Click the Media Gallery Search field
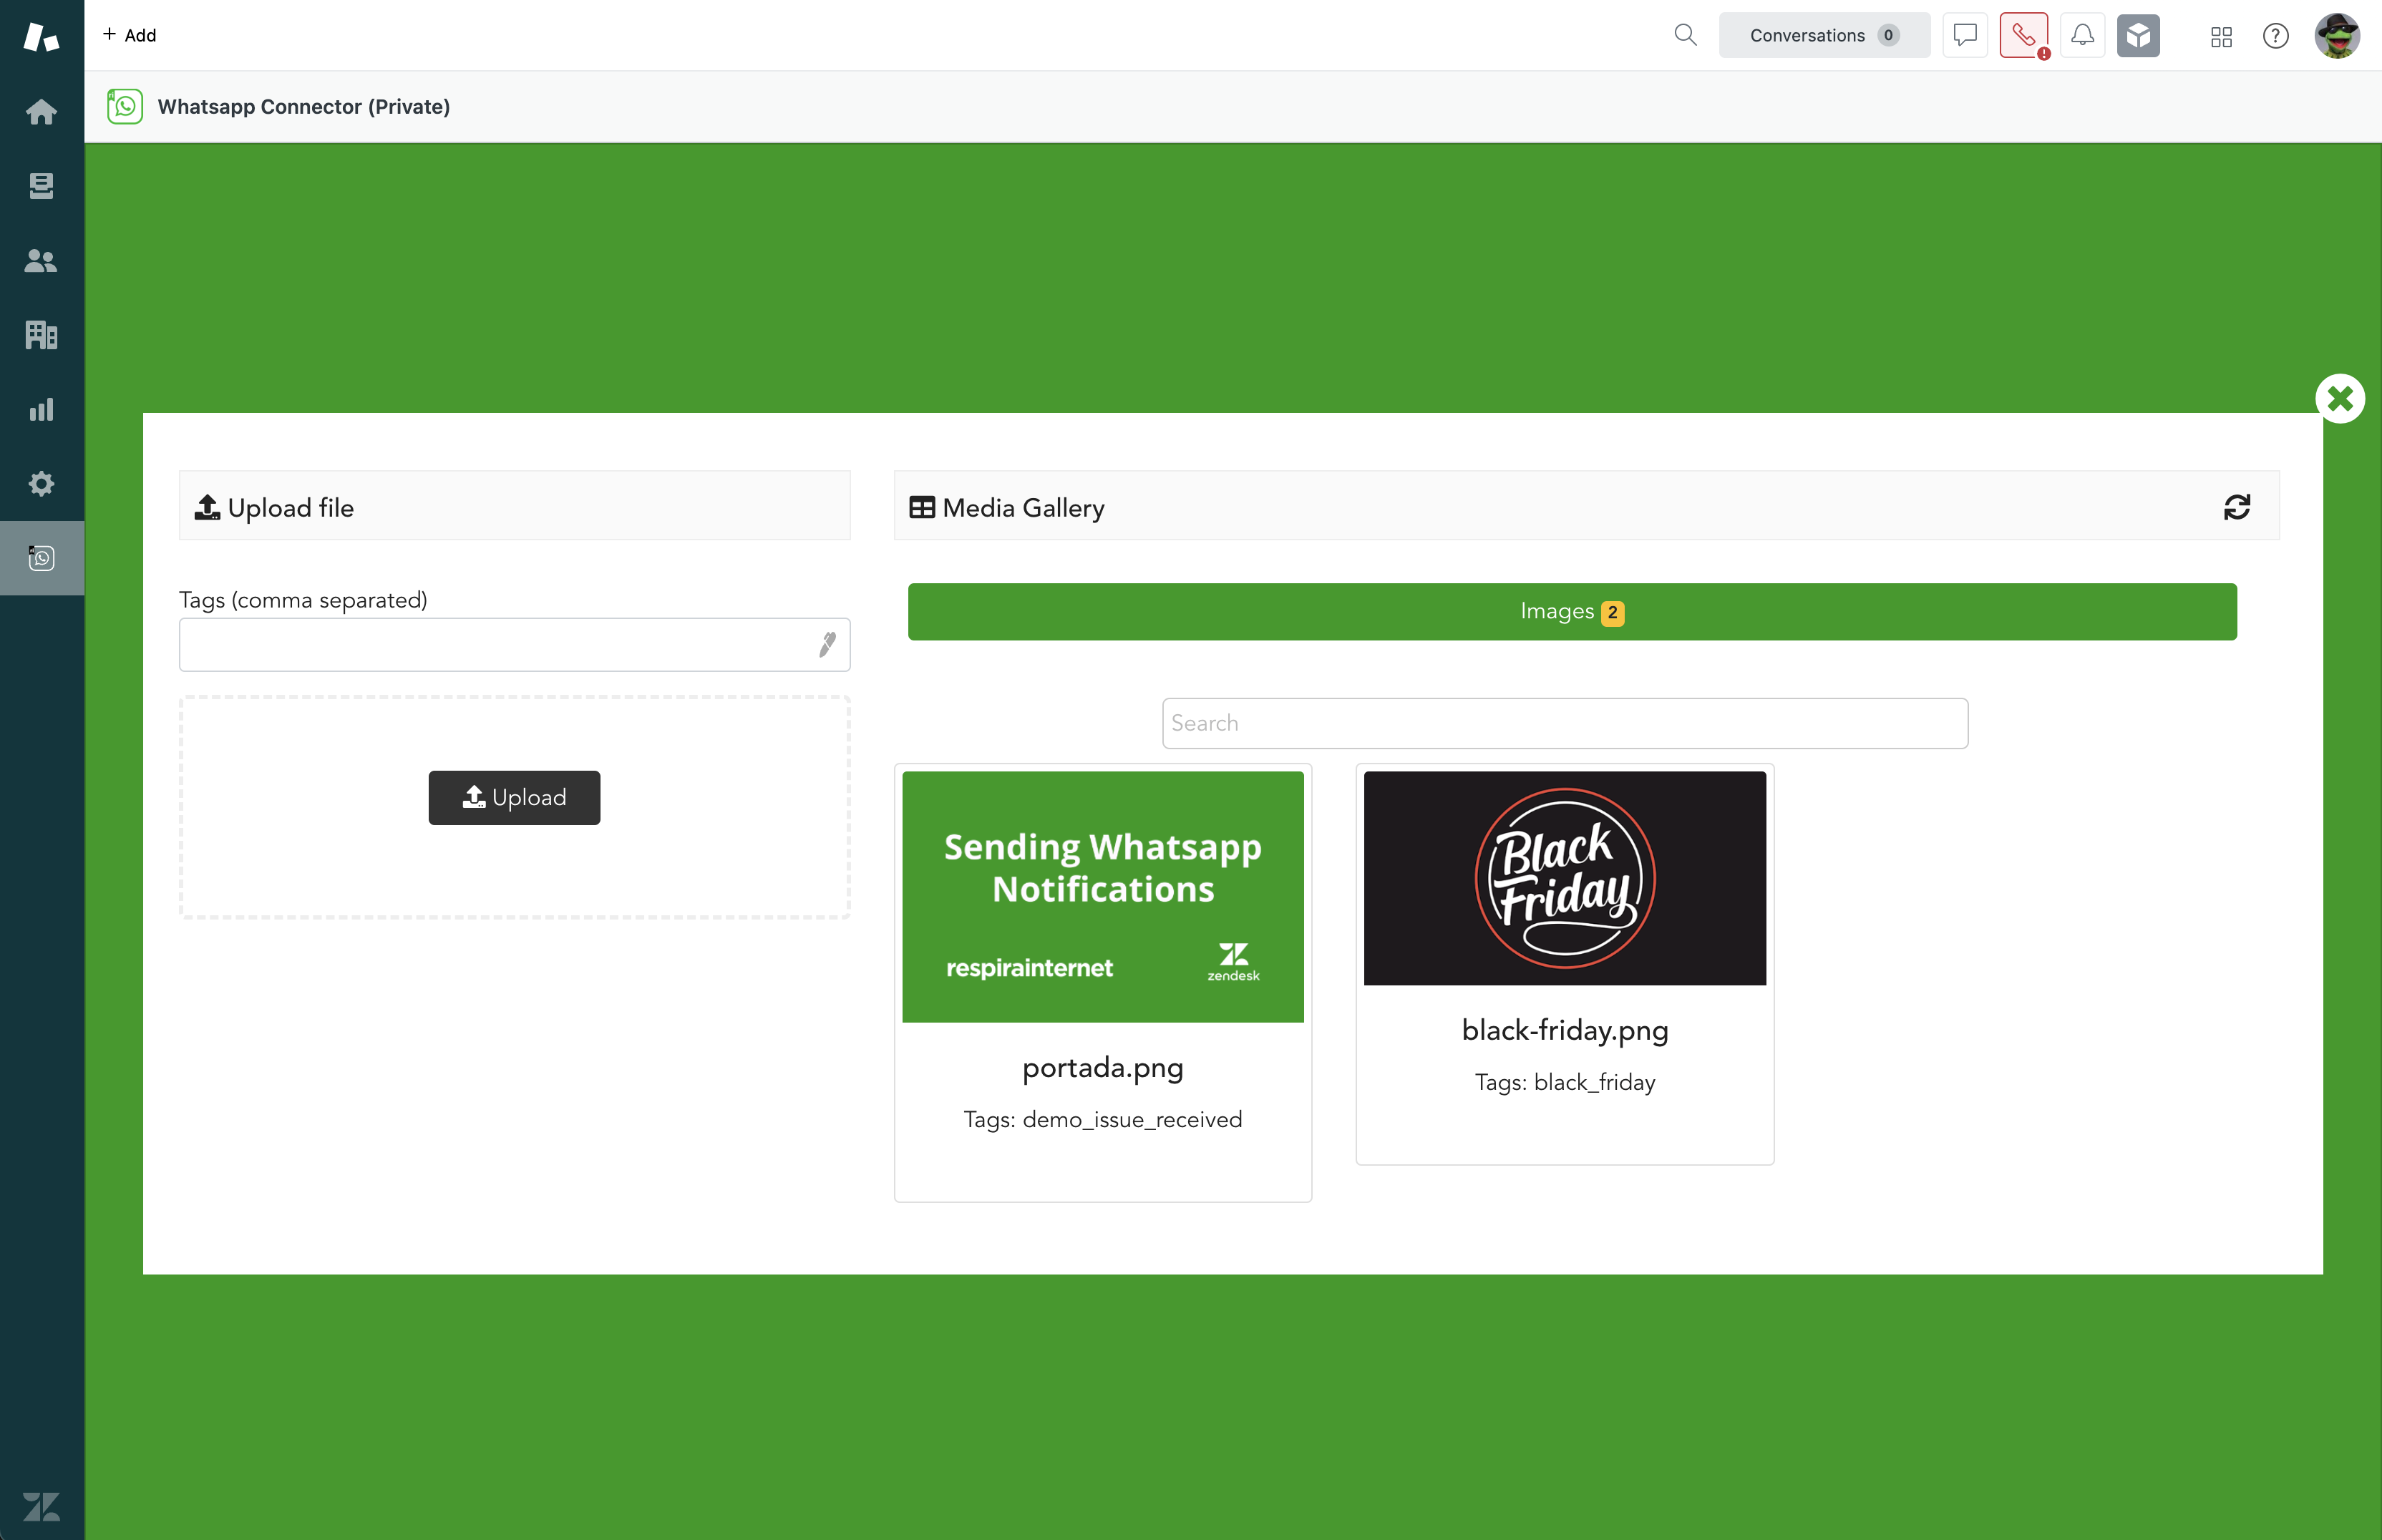 coord(1565,723)
